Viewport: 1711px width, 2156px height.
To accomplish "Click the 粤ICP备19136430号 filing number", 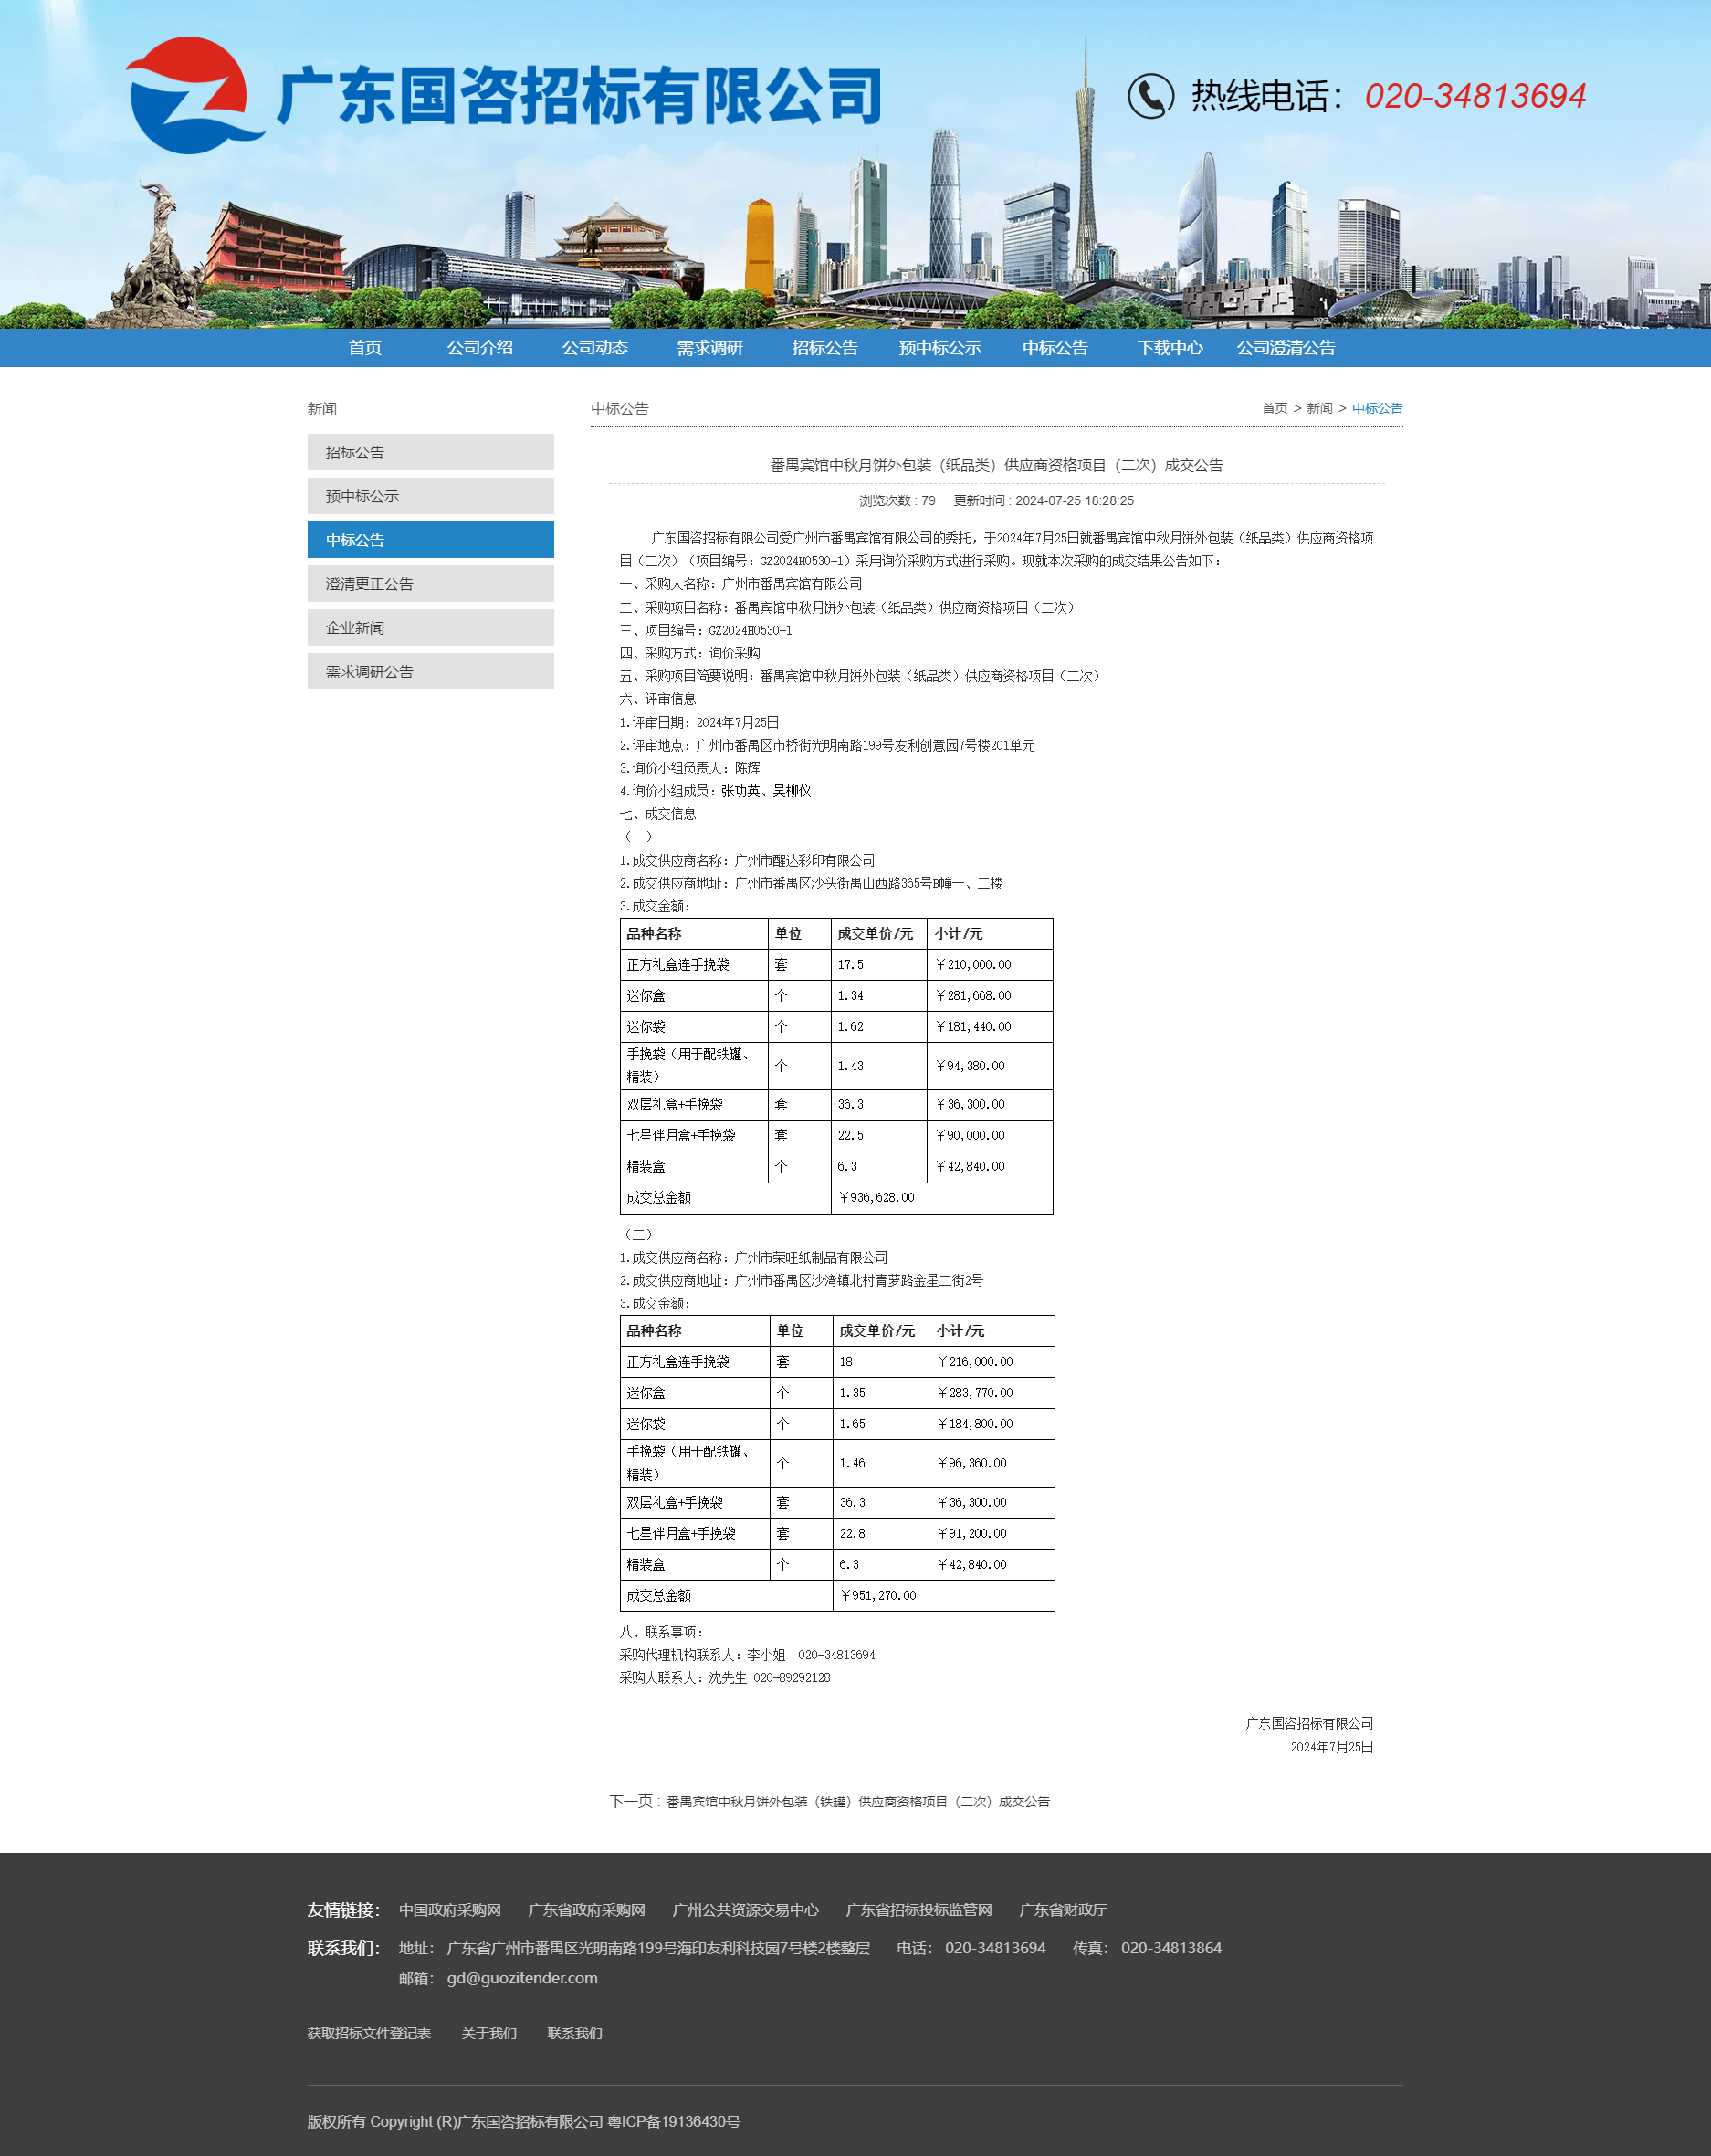I will 674,2122.
